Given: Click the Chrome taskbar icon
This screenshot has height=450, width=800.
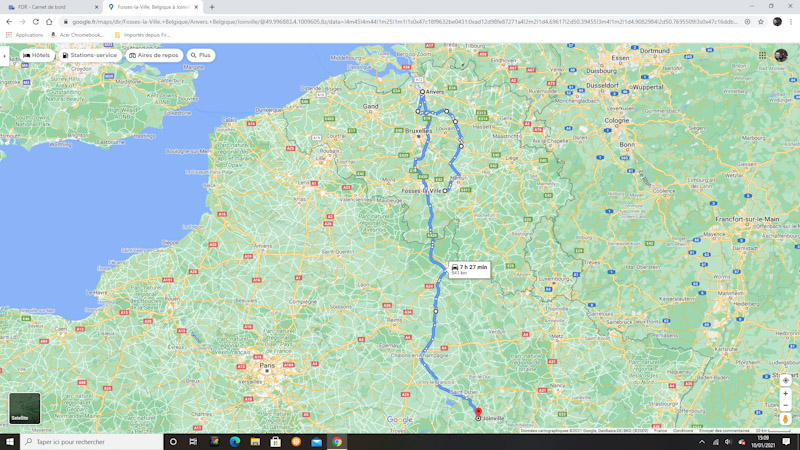Looking at the screenshot, I should point(337,442).
